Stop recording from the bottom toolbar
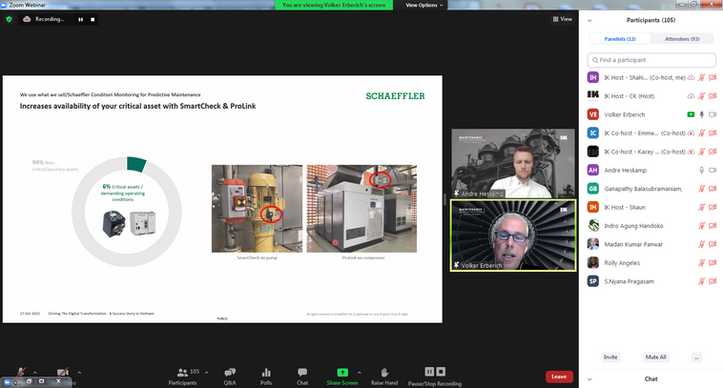Screen dimensions: 723x388 (441, 371)
